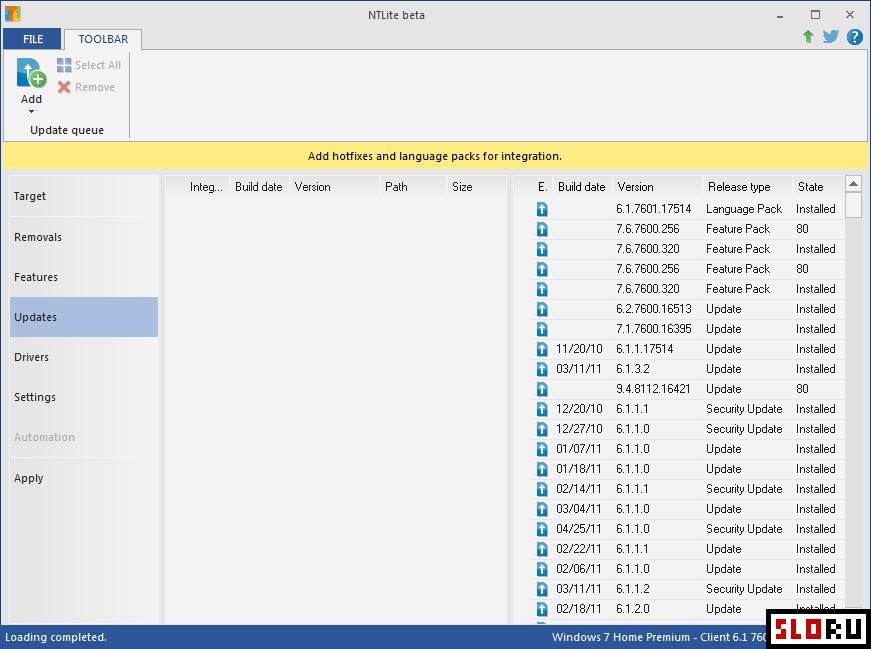Select the Updates page in sidebar

pos(84,317)
